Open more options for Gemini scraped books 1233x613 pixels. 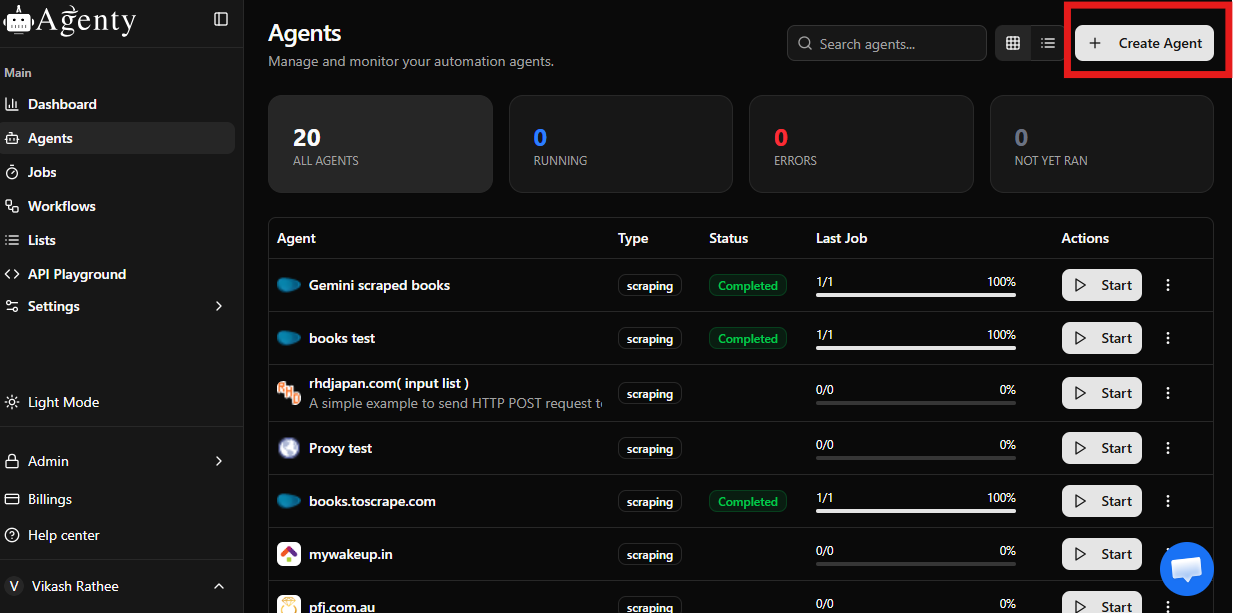pos(1167,285)
